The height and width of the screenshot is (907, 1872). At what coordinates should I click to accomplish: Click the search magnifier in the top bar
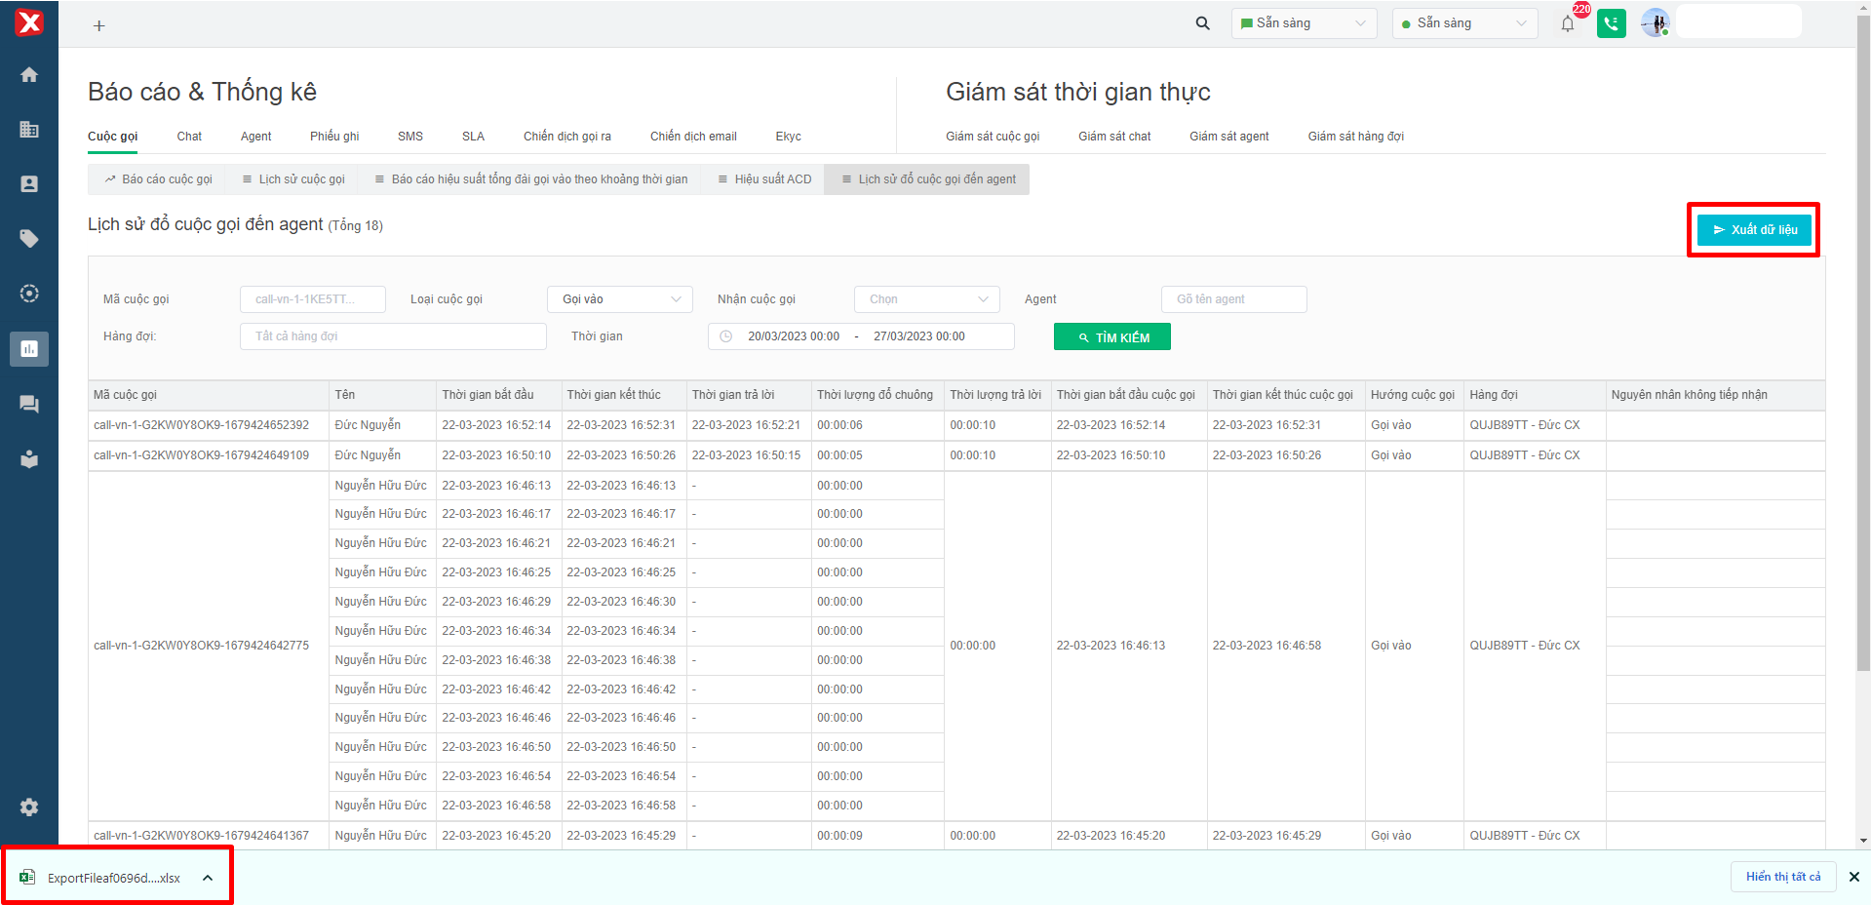coord(1202,23)
